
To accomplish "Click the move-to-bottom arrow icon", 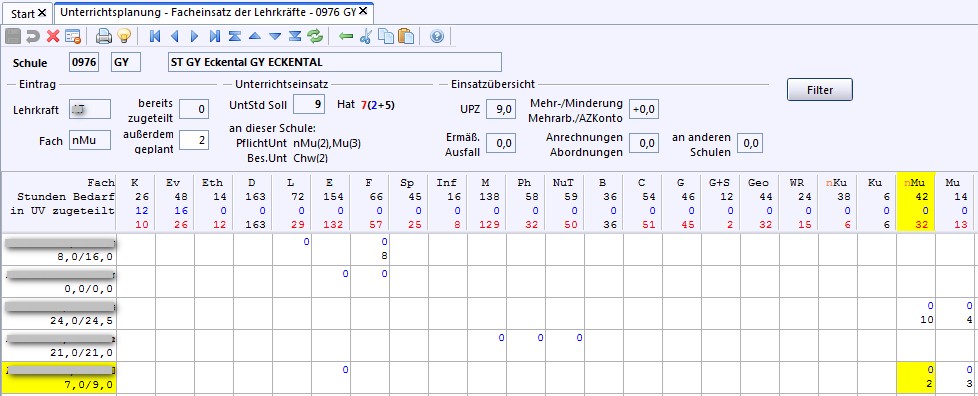I will coord(295,36).
